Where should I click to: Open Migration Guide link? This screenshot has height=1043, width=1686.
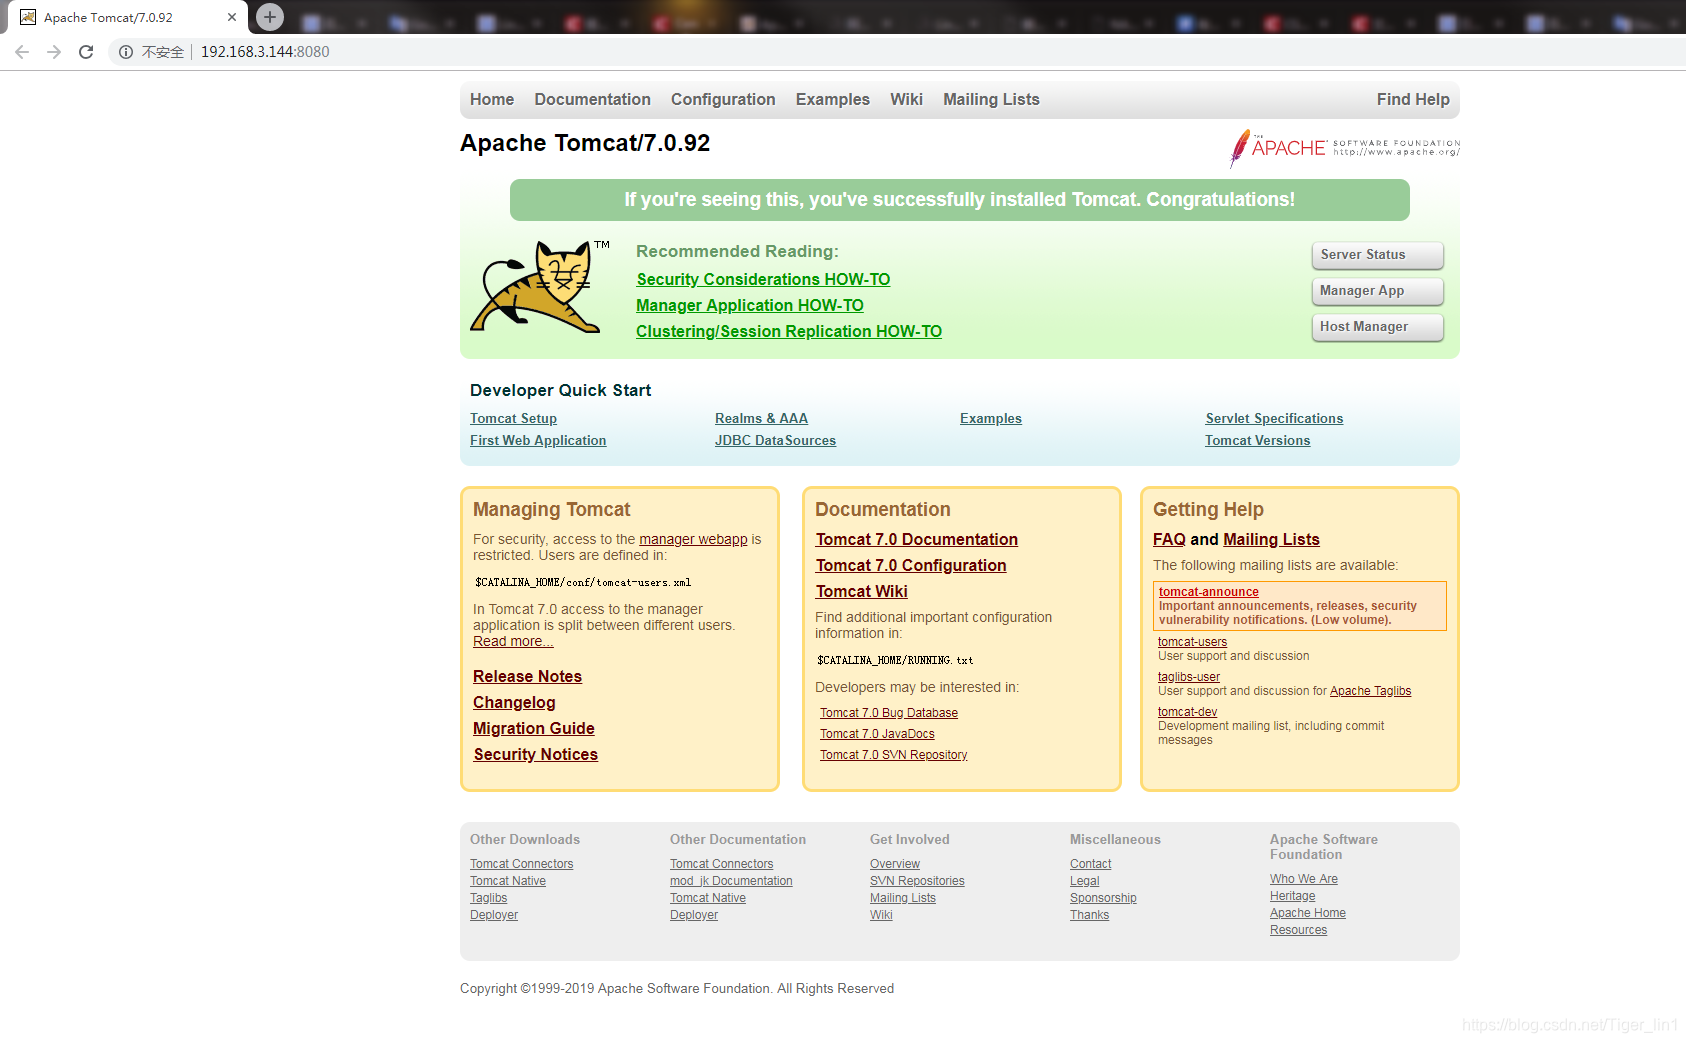coord(534,729)
